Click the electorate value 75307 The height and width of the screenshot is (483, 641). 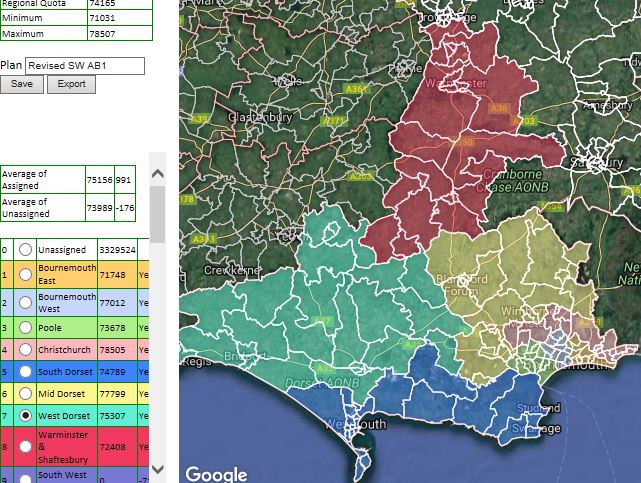point(112,416)
